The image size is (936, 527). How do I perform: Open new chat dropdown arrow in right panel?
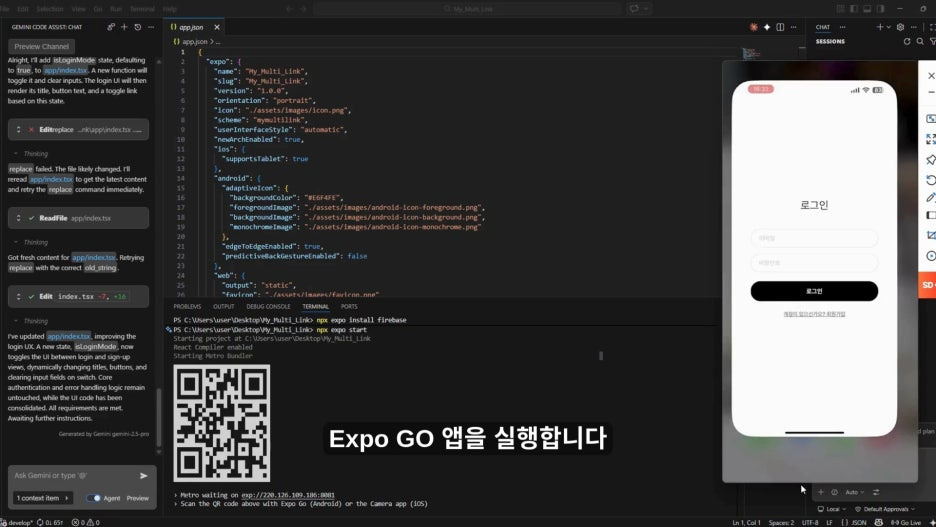(888, 27)
